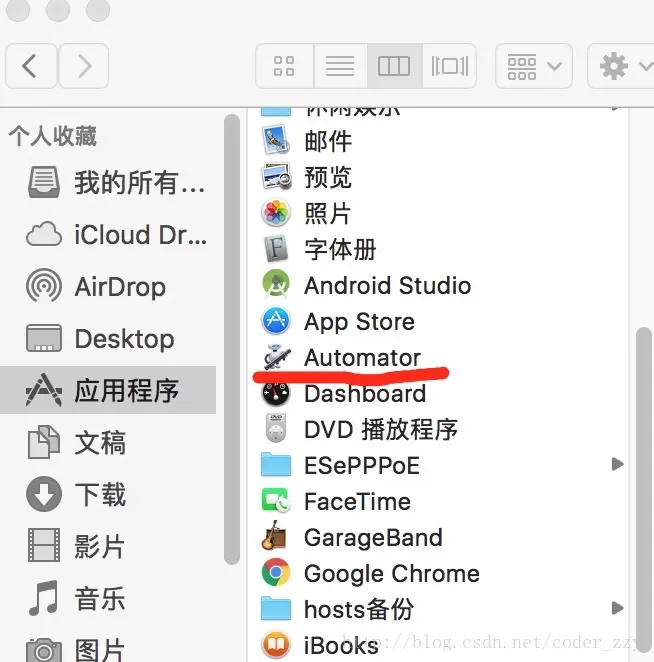Expand hosts备份 folder arrow
Screen dimensions: 654x662
pos(618,608)
